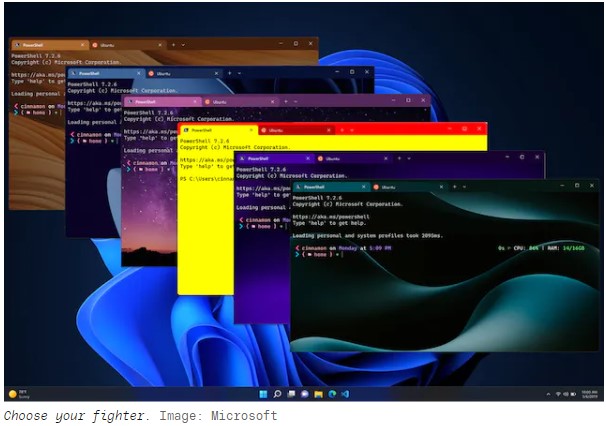Launch Microsoft Edge from the taskbar
This screenshot has height=426, width=606.
click(x=332, y=394)
